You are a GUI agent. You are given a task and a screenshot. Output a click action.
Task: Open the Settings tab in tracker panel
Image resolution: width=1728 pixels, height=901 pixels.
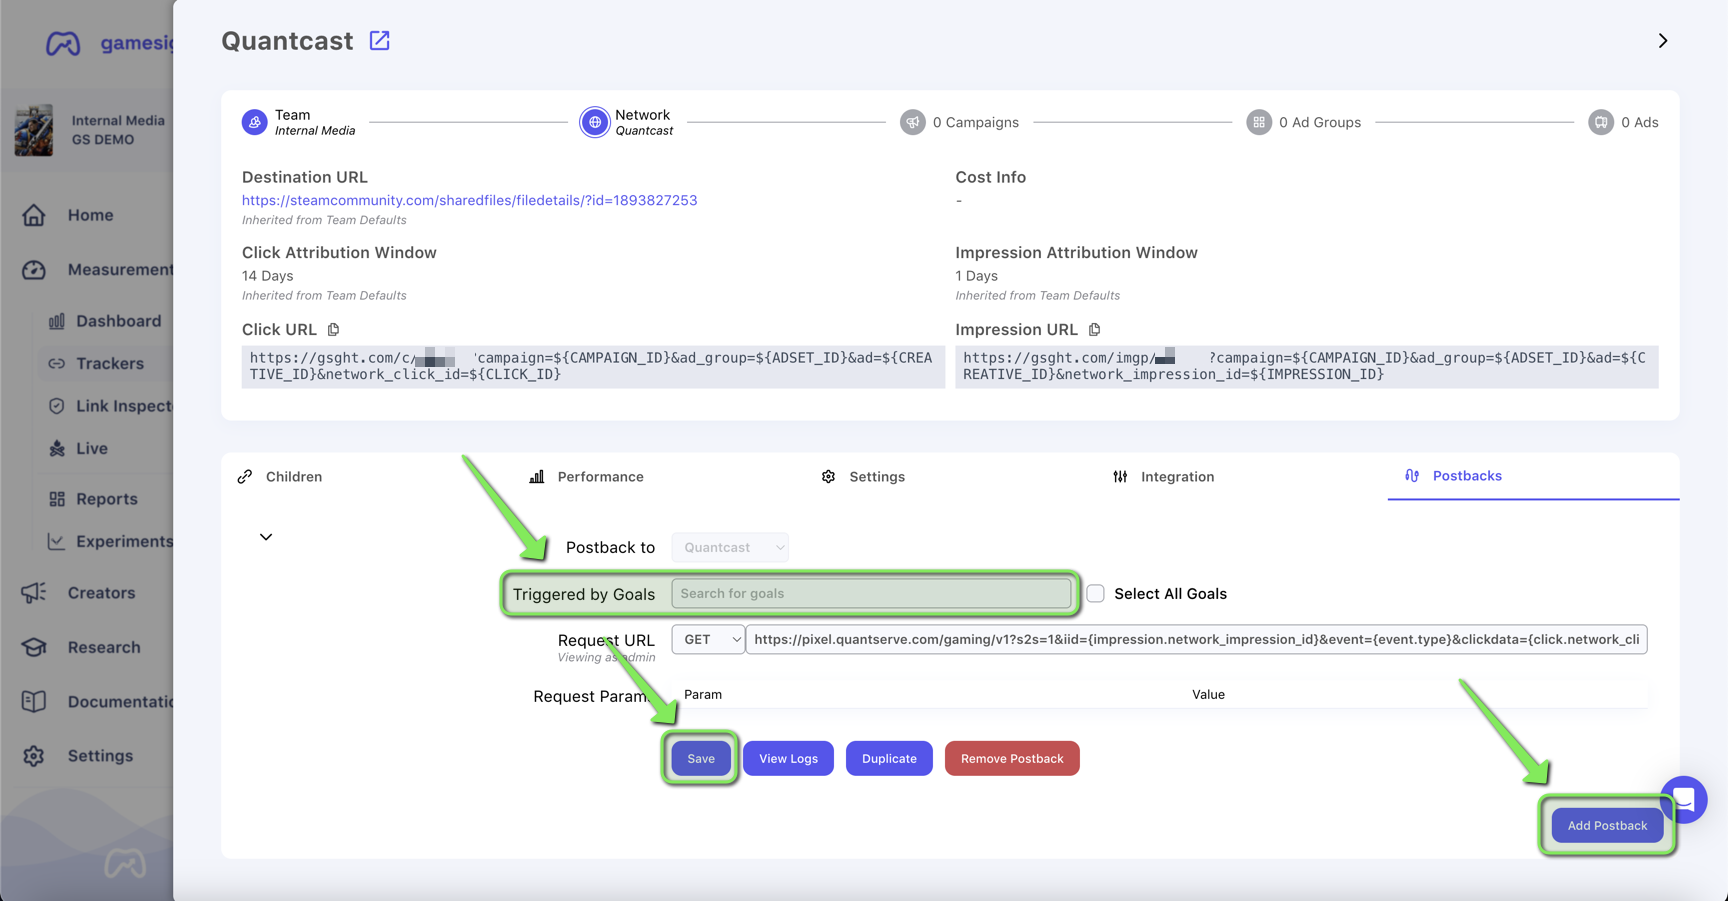(863, 477)
